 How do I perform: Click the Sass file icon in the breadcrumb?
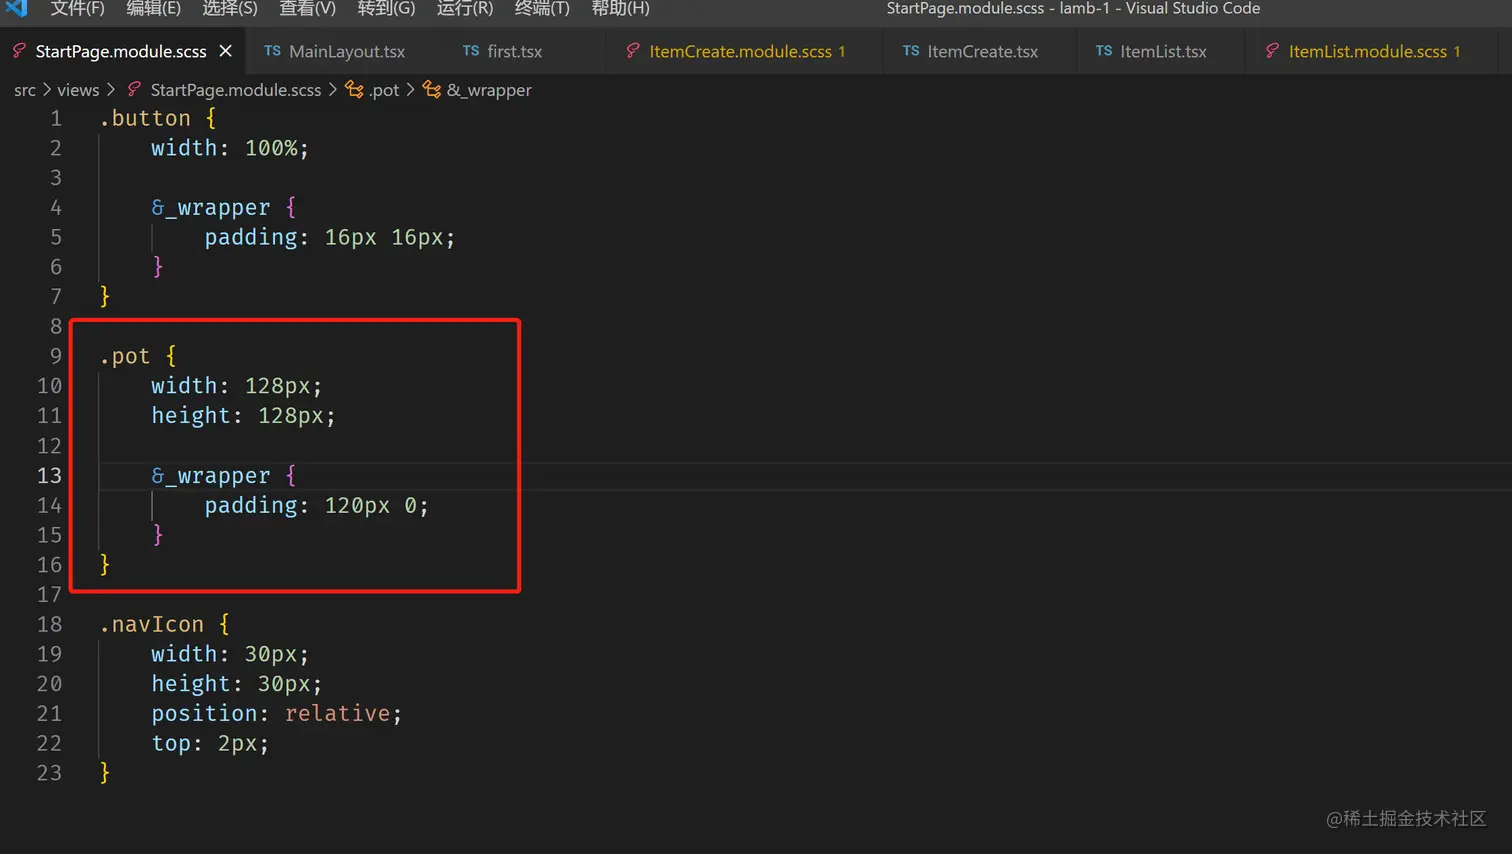tap(134, 90)
